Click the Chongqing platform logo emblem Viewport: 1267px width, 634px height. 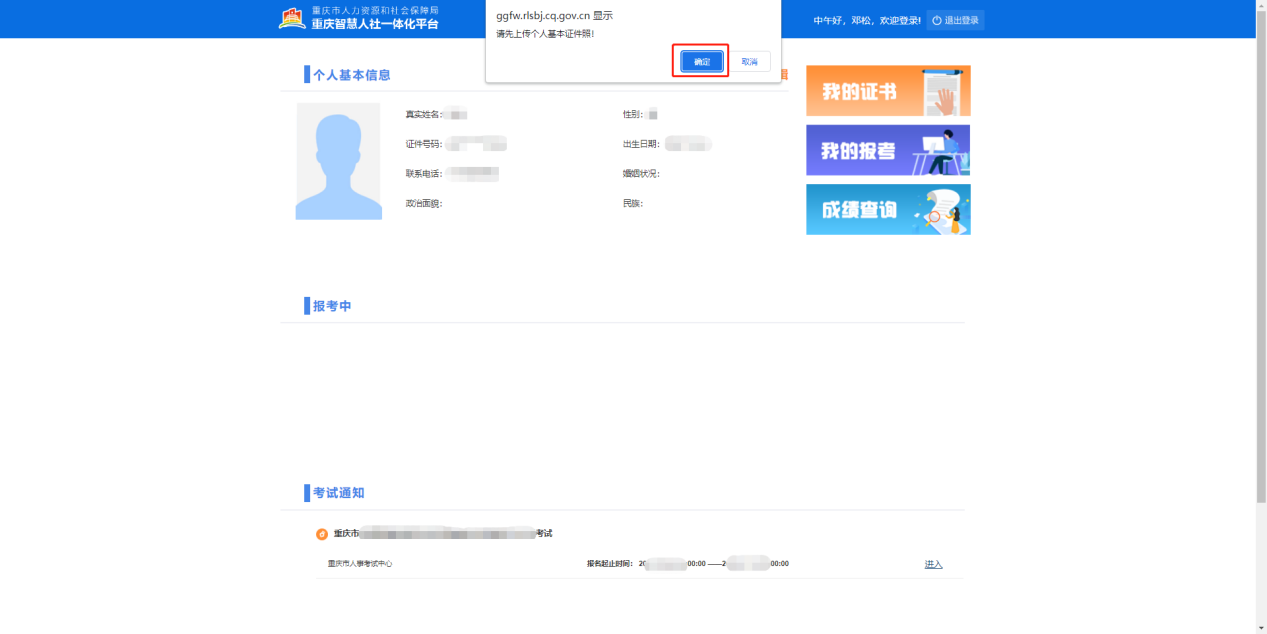point(292,18)
